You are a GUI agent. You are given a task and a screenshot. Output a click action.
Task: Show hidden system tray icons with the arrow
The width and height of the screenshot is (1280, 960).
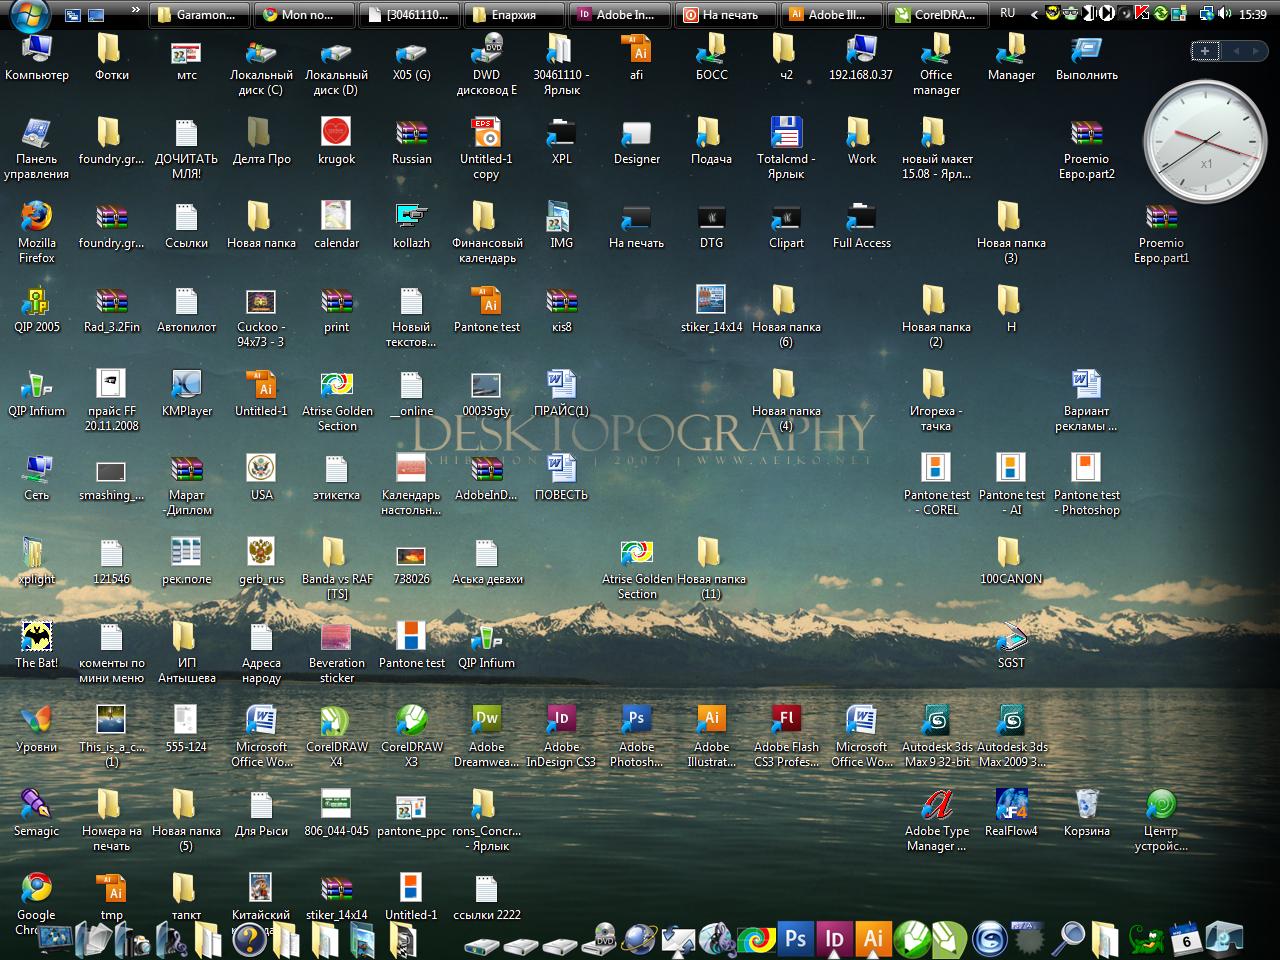point(1034,14)
